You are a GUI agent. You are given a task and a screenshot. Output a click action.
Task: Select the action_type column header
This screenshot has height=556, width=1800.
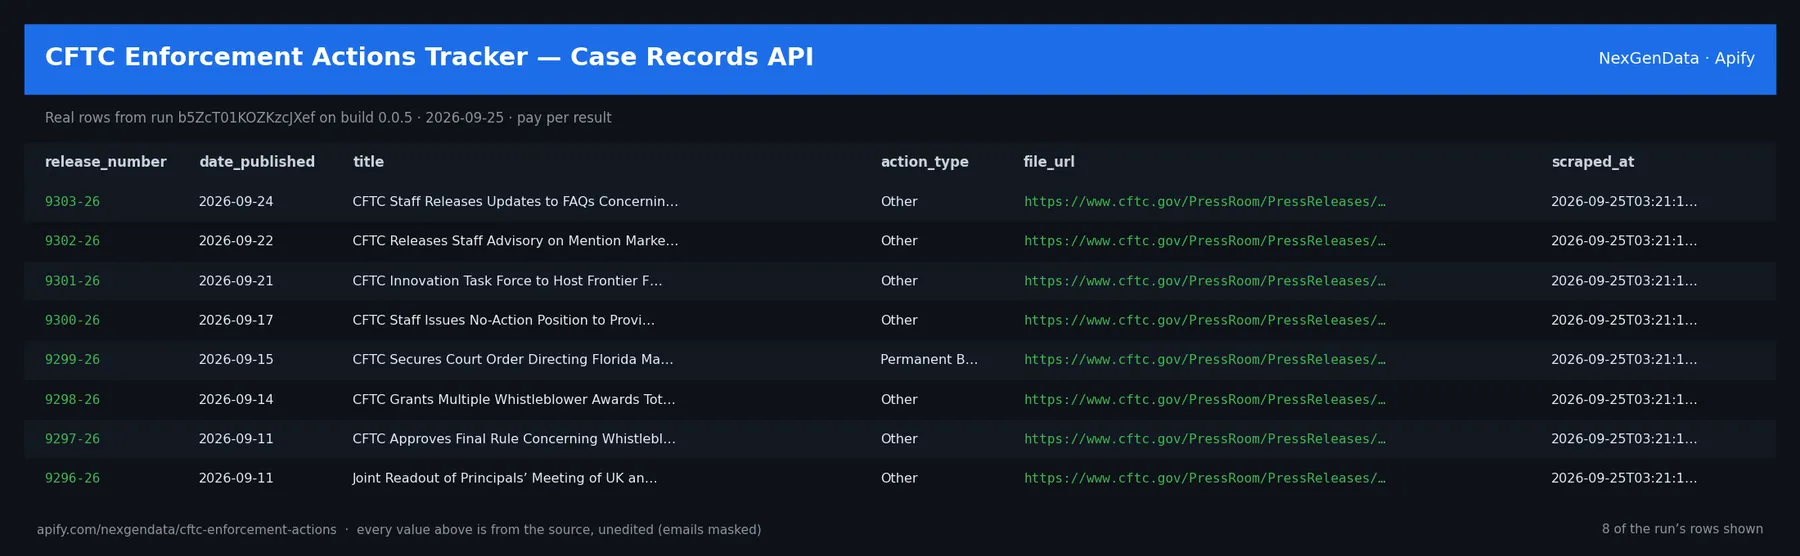click(x=925, y=162)
